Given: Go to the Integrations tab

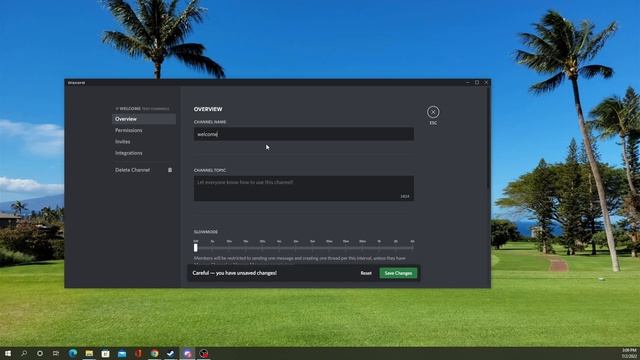Looking at the screenshot, I should [x=144, y=153].
